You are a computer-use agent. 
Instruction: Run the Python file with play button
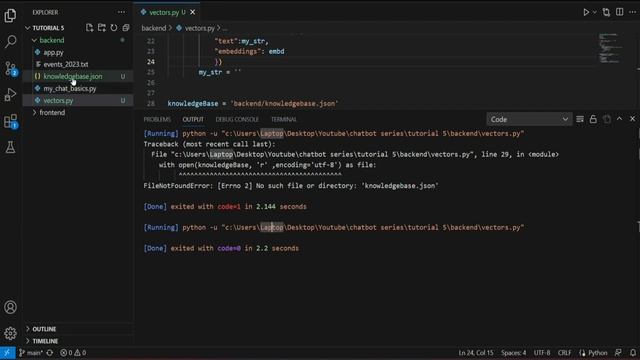point(586,12)
